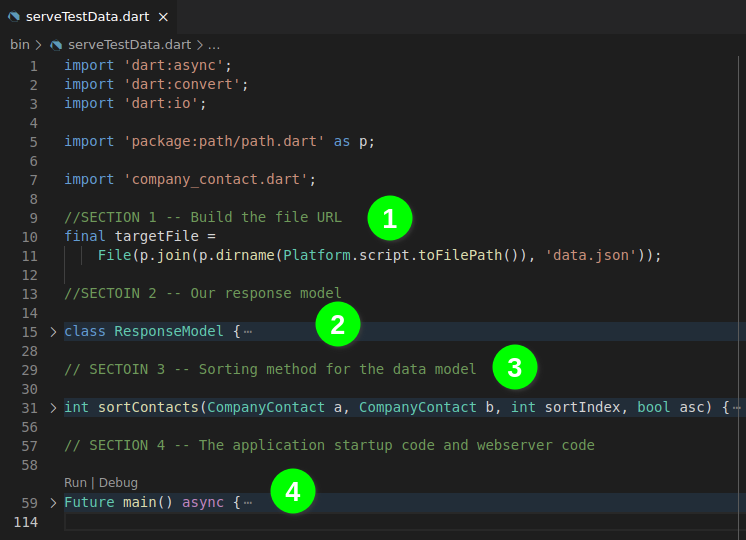Click the 'package:path/path.dart' import string
This screenshot has width=746, height=540.
pyautogui.click(x=224, y=141)
